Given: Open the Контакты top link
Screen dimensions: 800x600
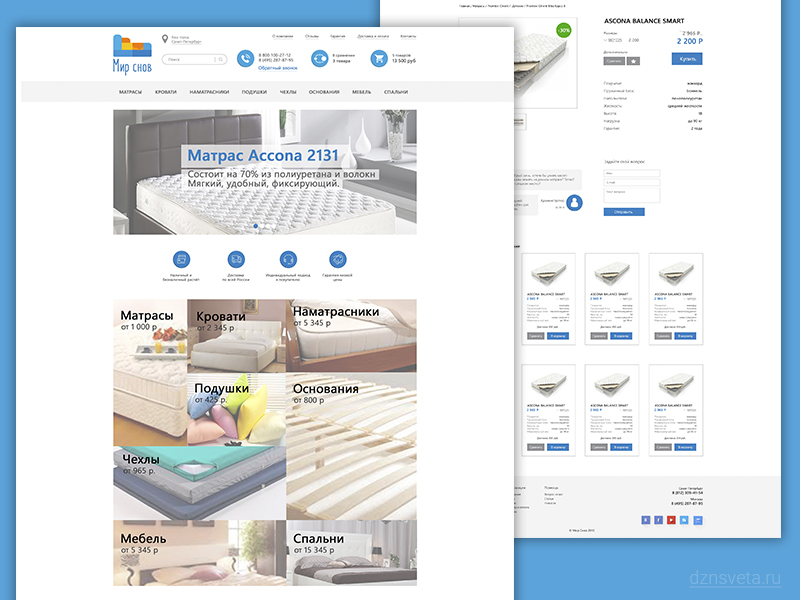Looking at the screenshot, I should [408, 36].
